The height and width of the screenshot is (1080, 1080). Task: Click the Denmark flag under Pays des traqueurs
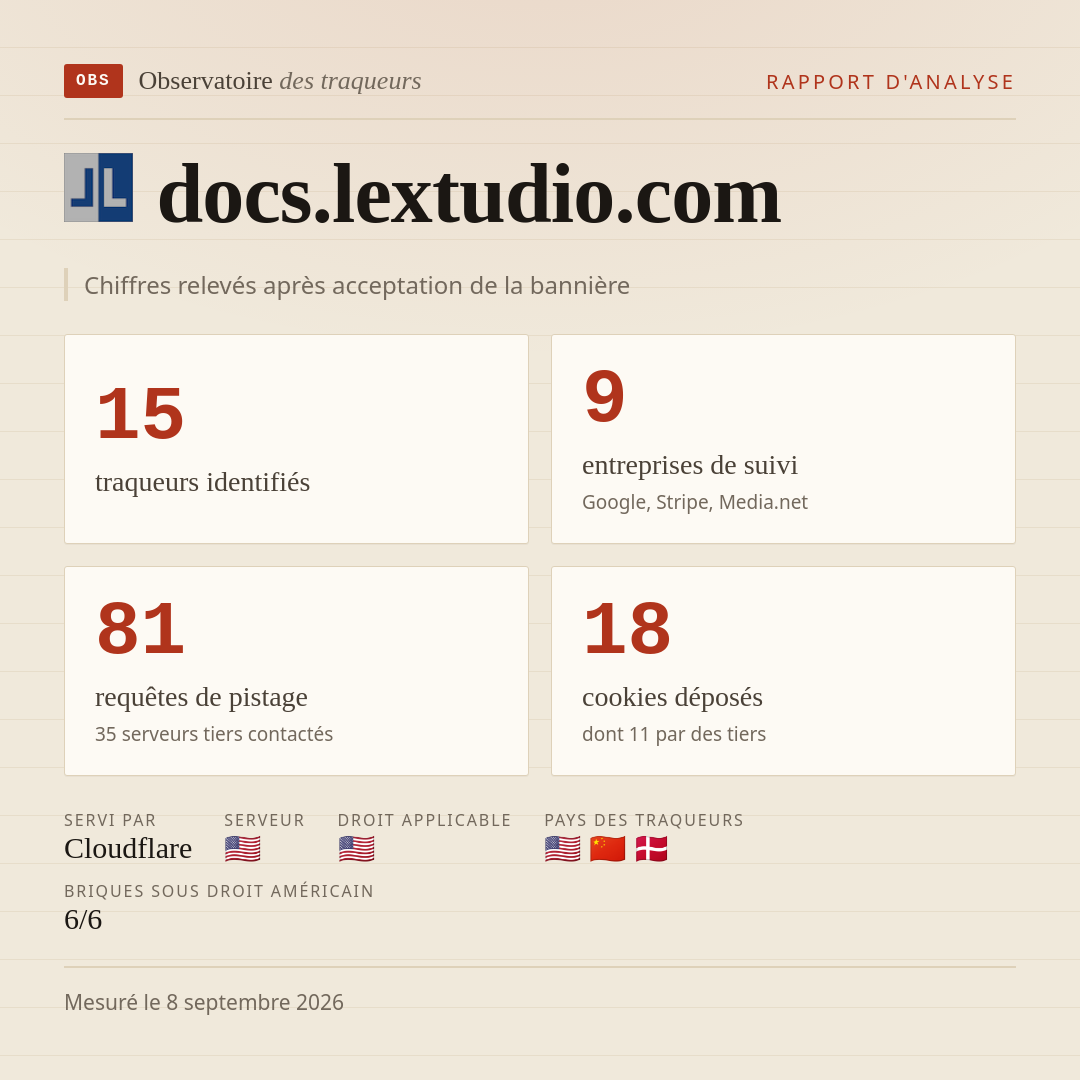(651, 849)
